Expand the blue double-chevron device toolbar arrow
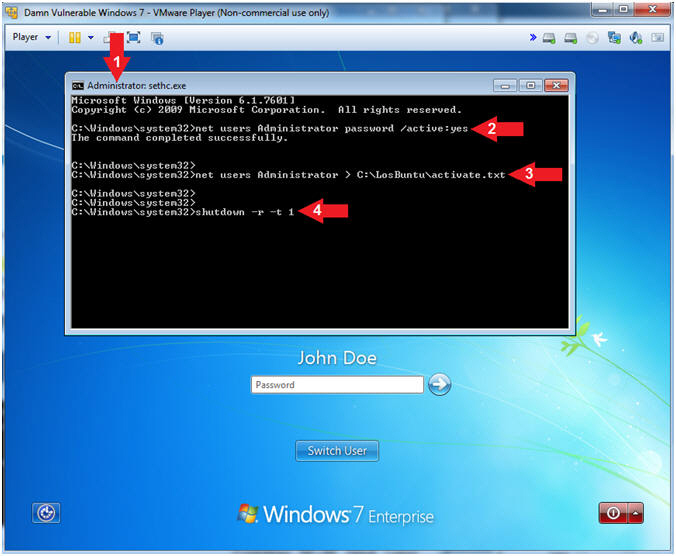676x556 pixels. click(x=533, y=37)
